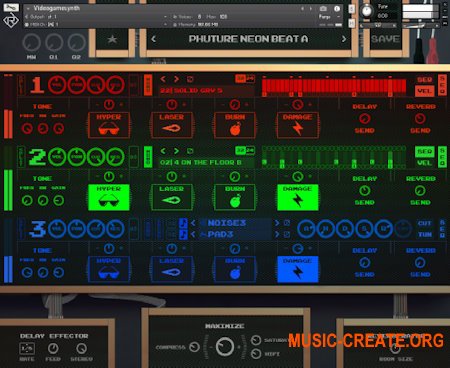Viewport: 450px width, 368px height.
Task: Click the star favorite icon
Action: 112,39
